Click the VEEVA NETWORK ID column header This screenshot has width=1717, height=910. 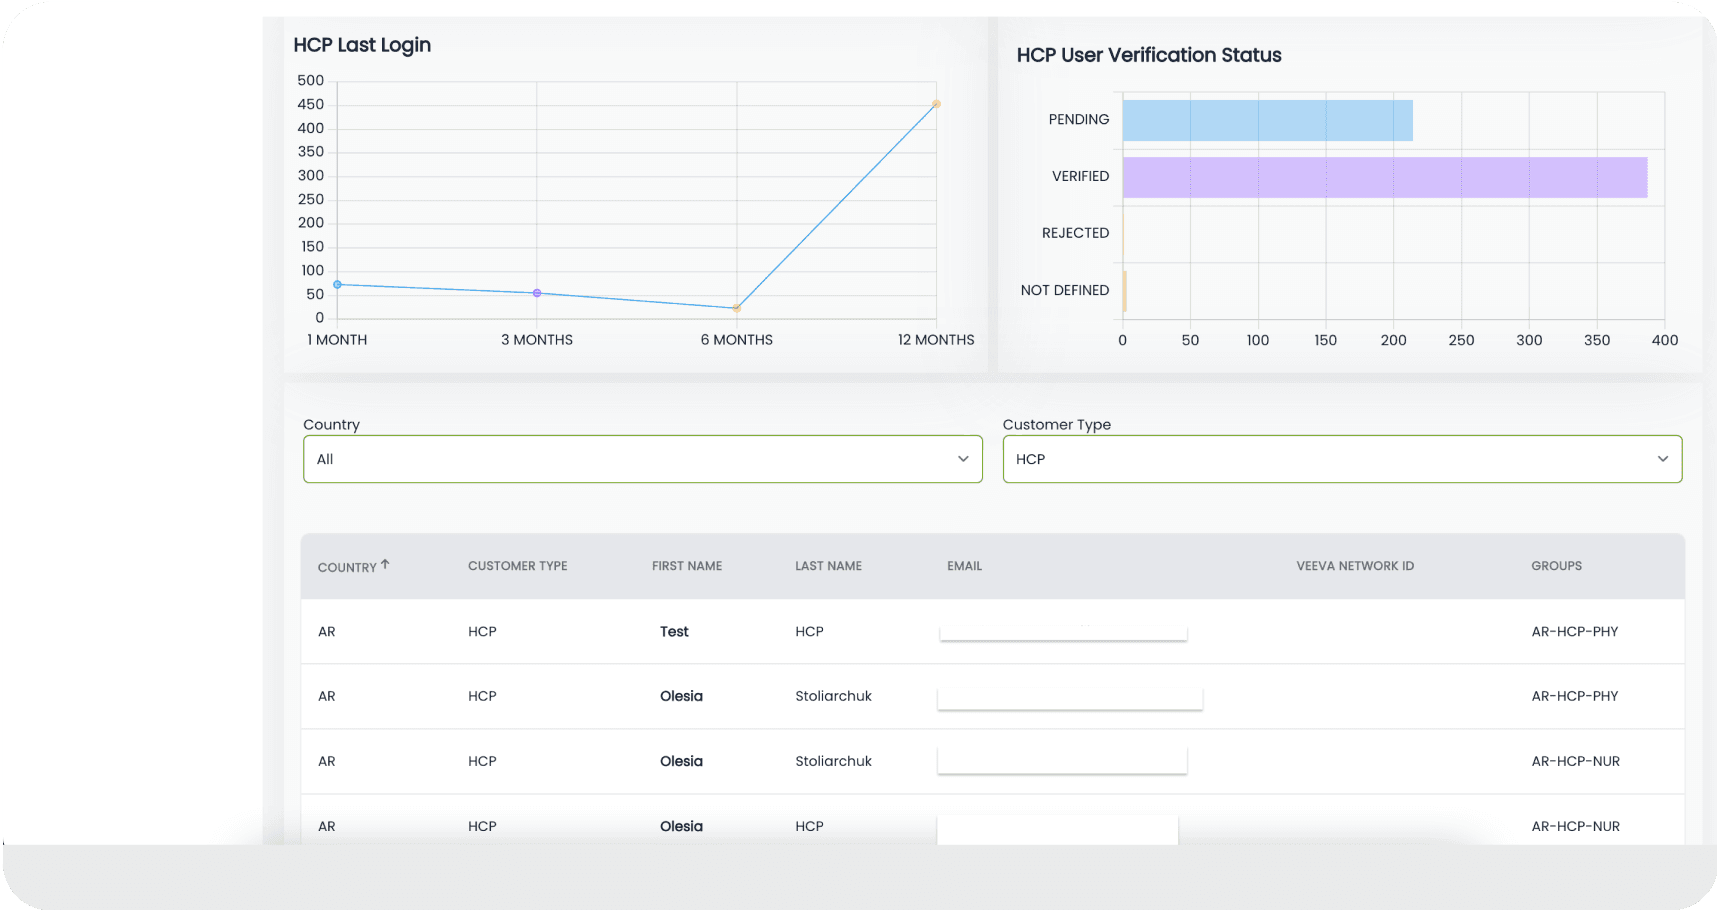pos(1355,566)
